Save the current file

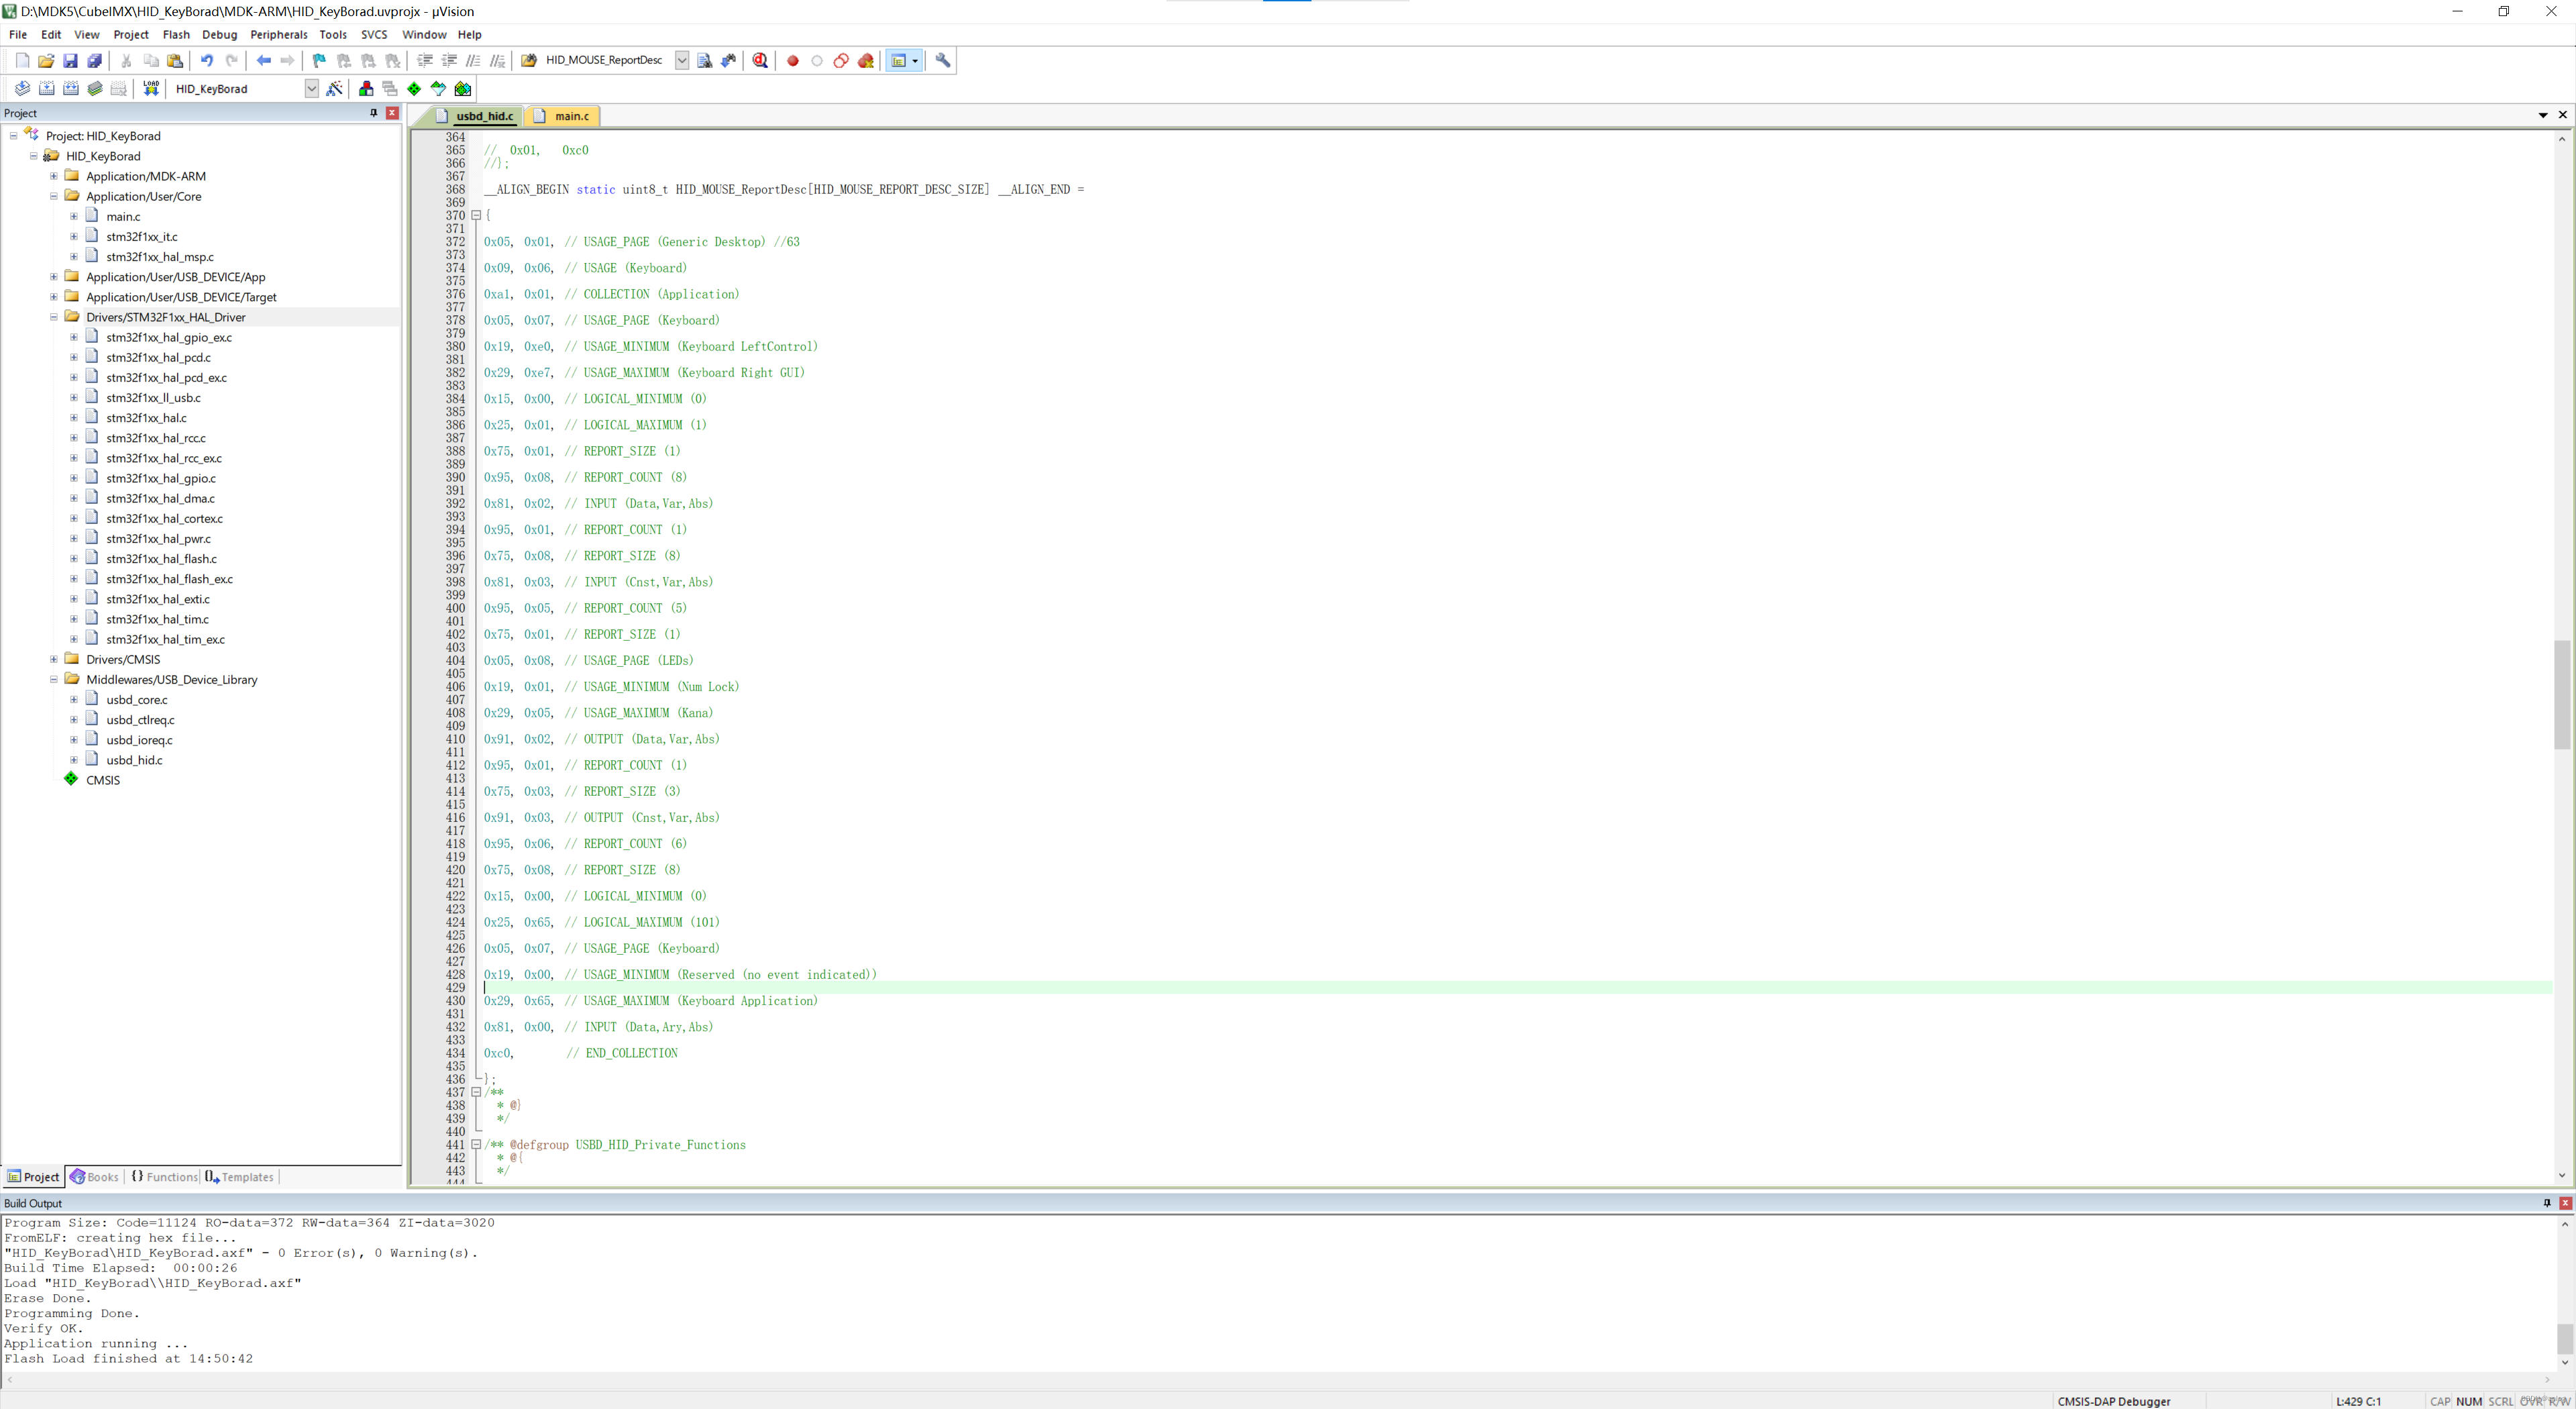(70, 61)
